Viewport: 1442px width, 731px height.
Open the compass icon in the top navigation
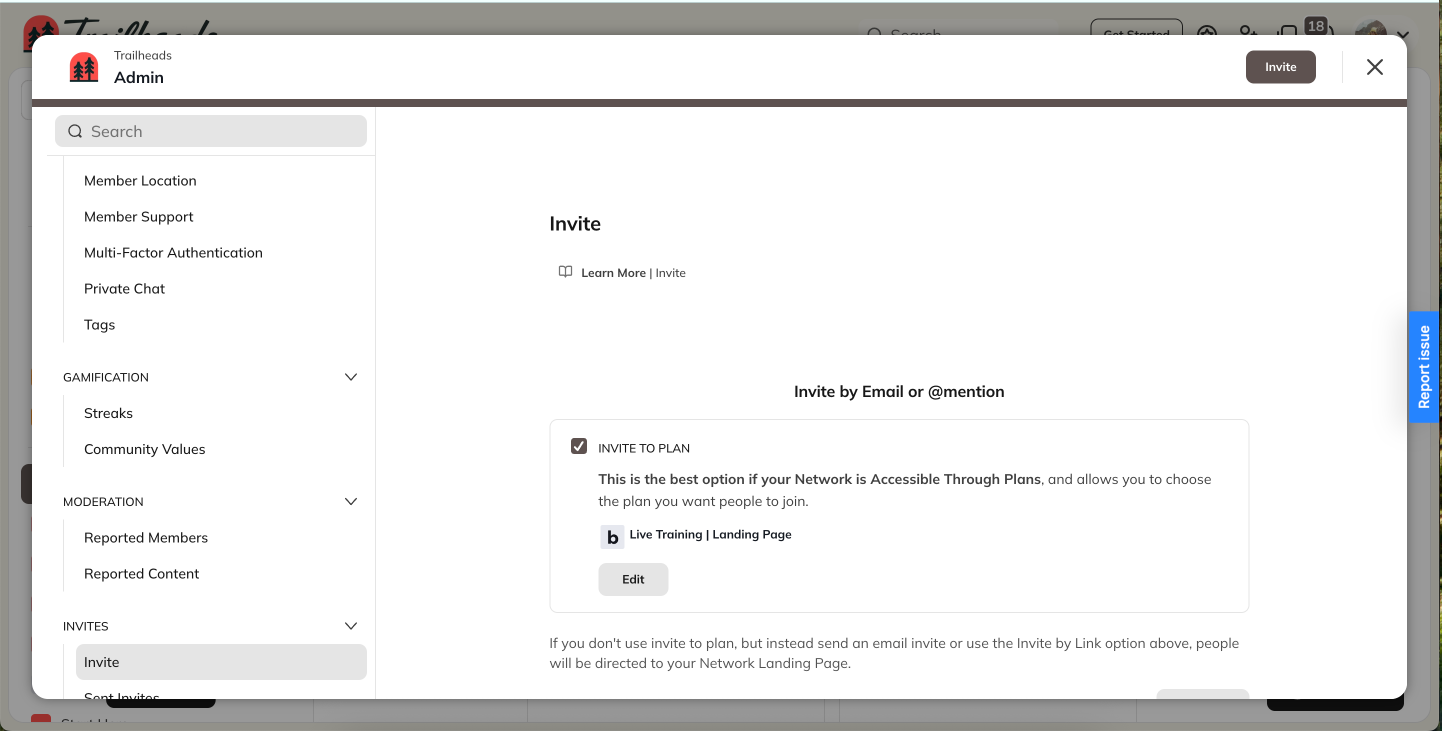tap(1207, 33)
